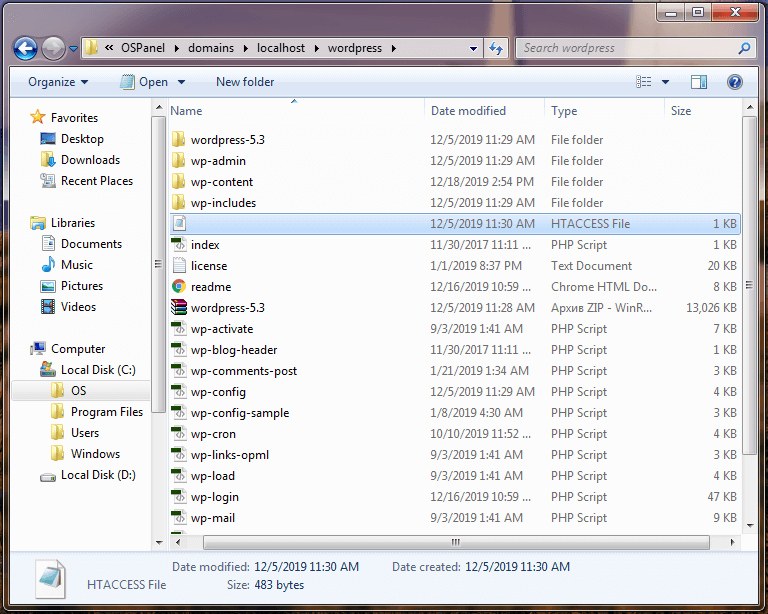
Task: Click the Open toolbar button
Action: [145, 82]
